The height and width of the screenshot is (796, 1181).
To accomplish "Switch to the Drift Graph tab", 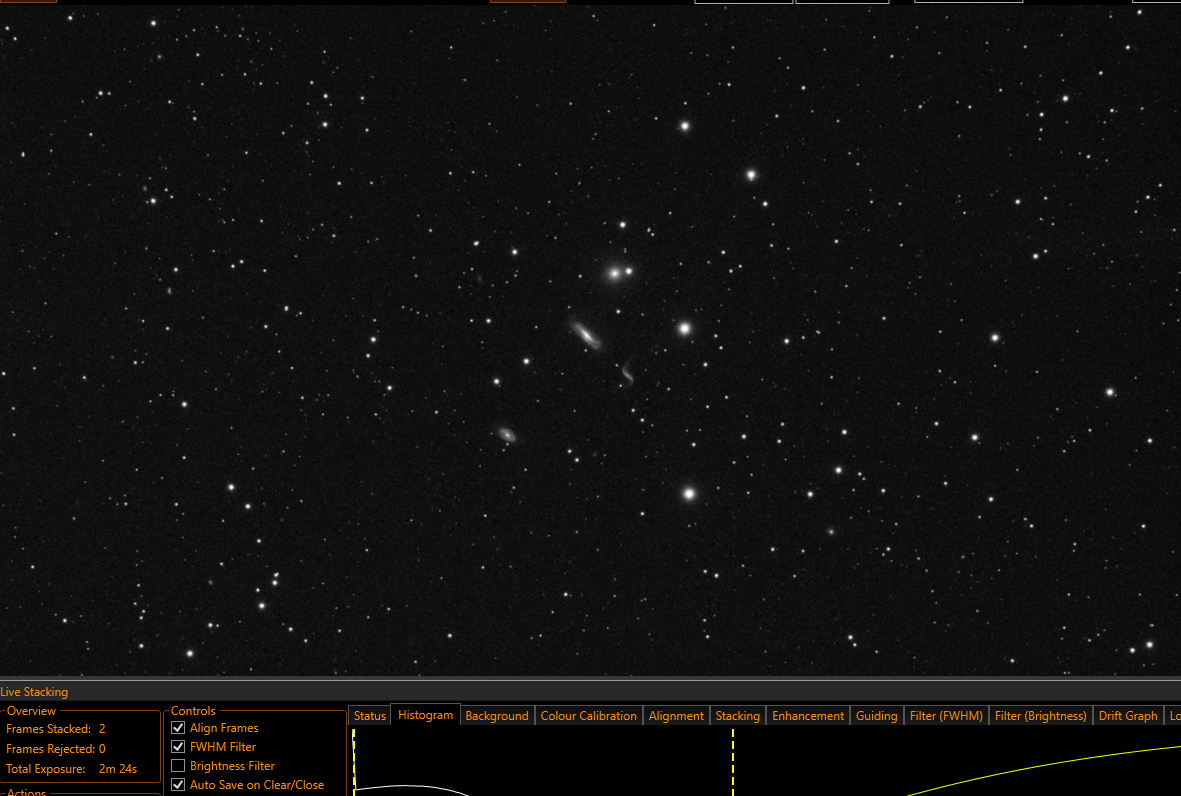I will click(1128, 715).
